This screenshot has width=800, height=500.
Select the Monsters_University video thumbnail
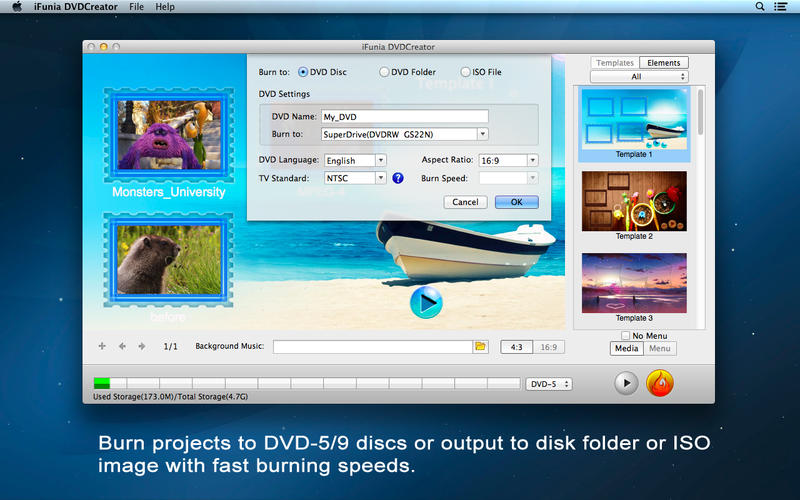(169, 135)
